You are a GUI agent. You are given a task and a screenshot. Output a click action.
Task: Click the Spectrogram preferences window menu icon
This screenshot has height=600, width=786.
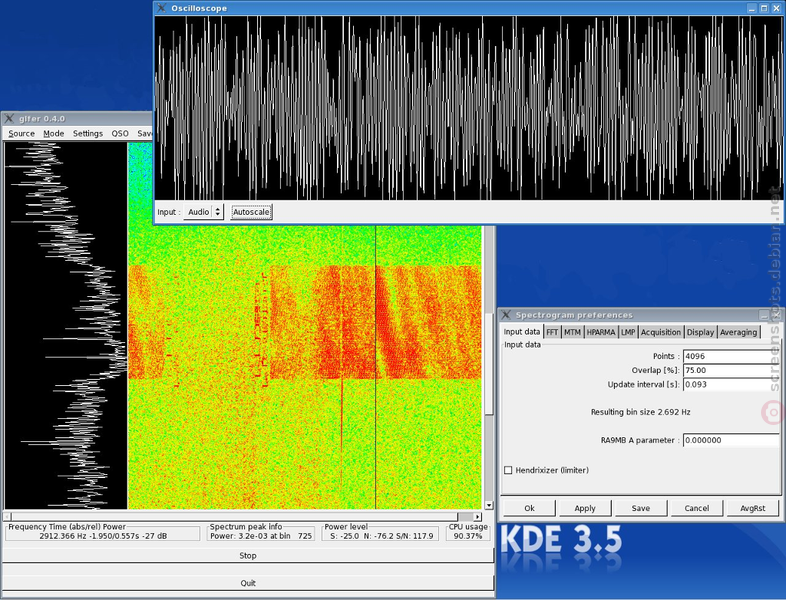point(506,315)
